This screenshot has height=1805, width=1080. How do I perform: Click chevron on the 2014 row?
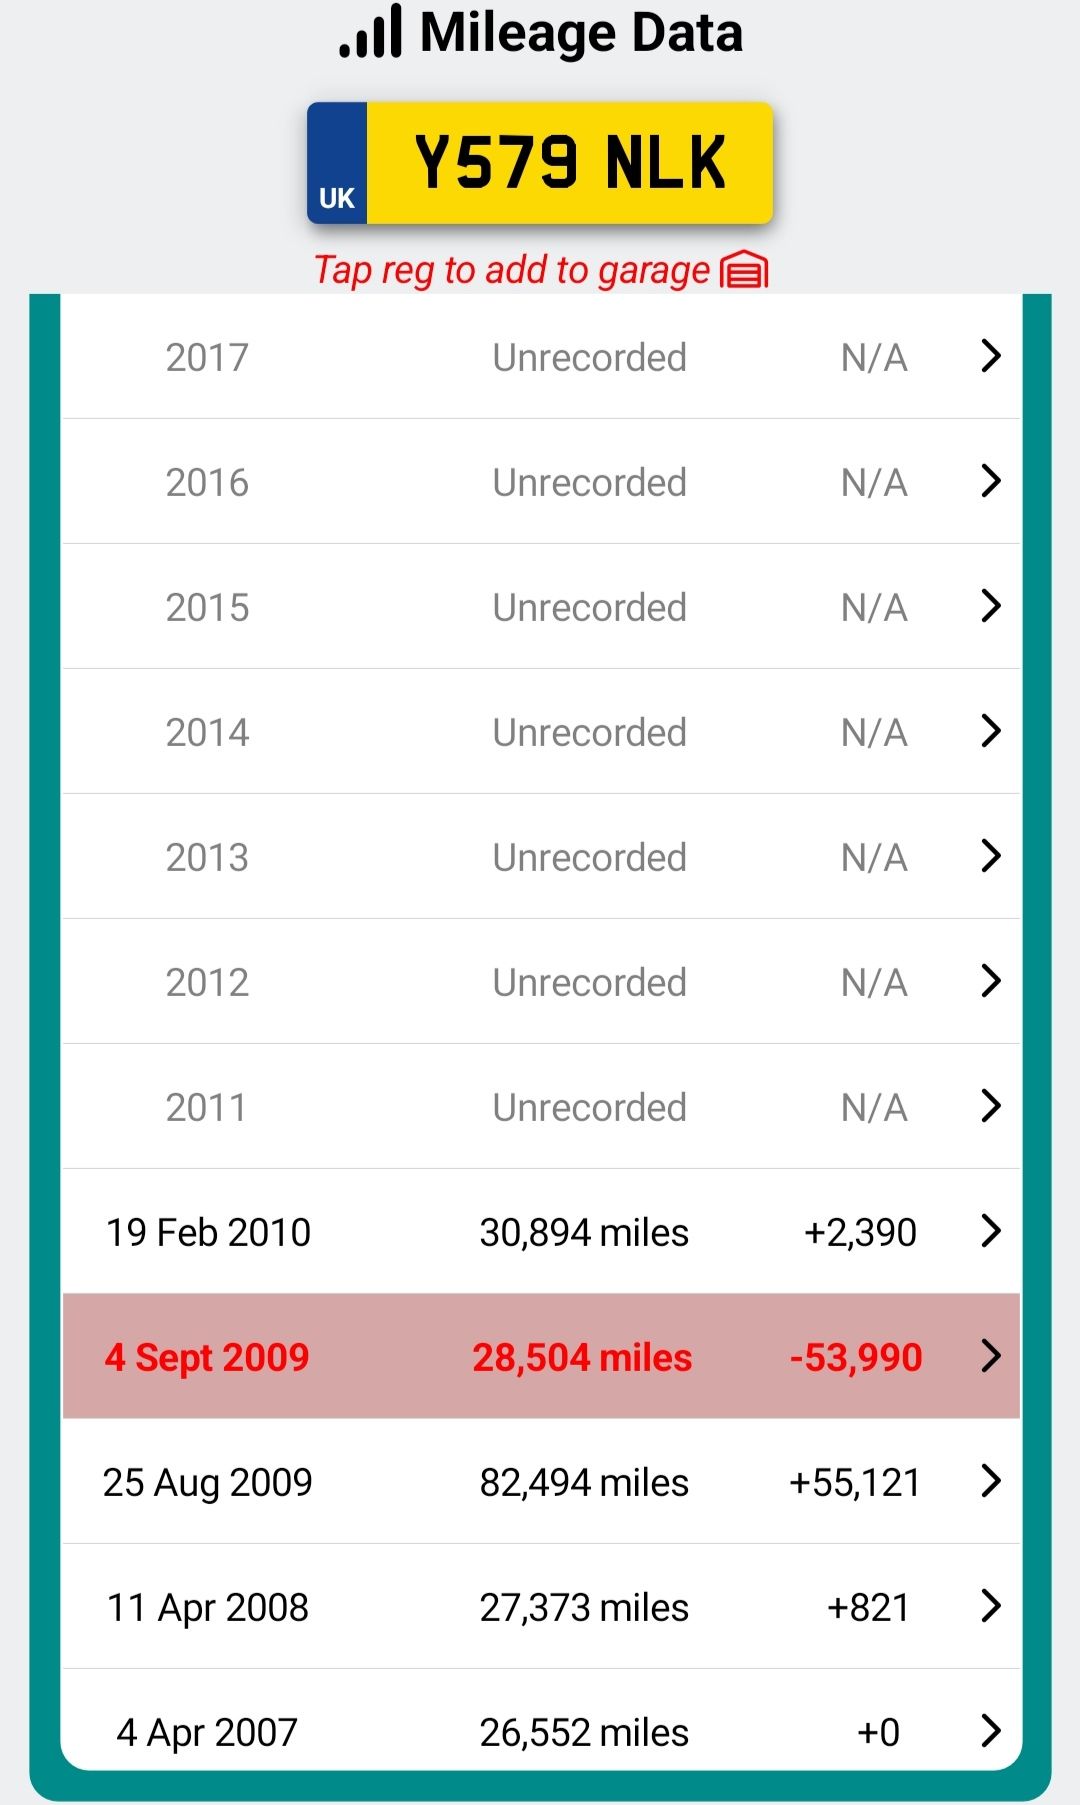[x=990, y=731]
